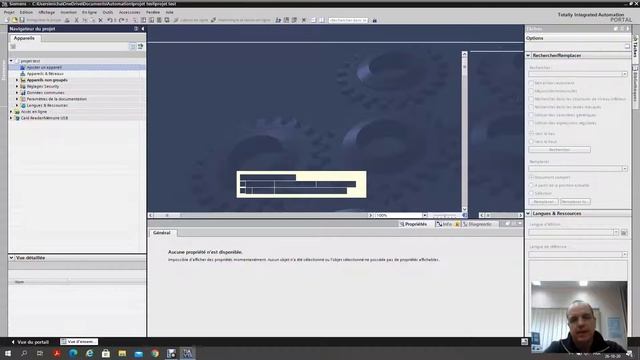Screen dimensions: 640x360
Task: Click the navigator overview export icon
Action: tap(140, 47)
